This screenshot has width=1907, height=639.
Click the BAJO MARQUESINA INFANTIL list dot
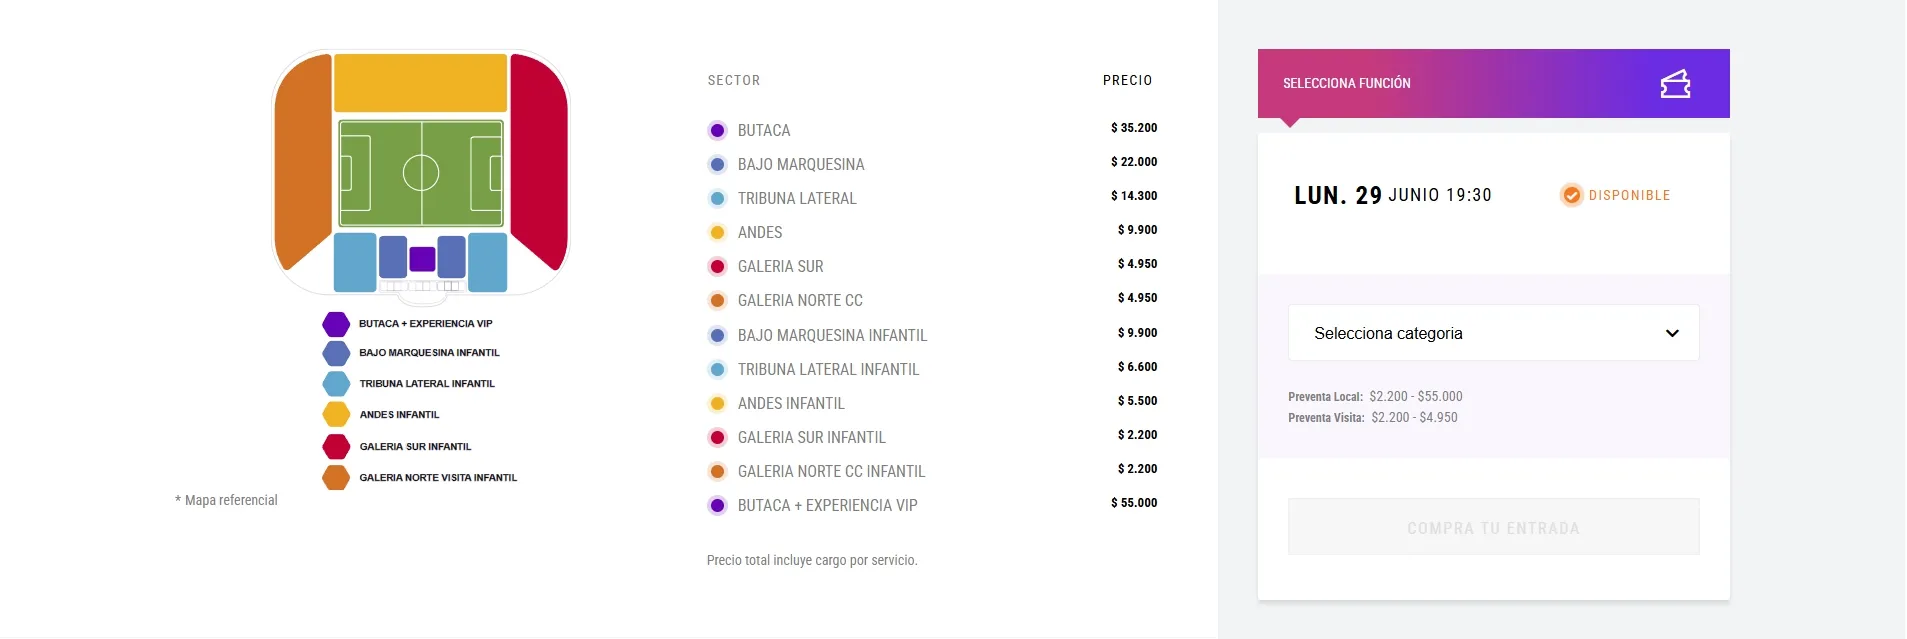click(717, 335)
